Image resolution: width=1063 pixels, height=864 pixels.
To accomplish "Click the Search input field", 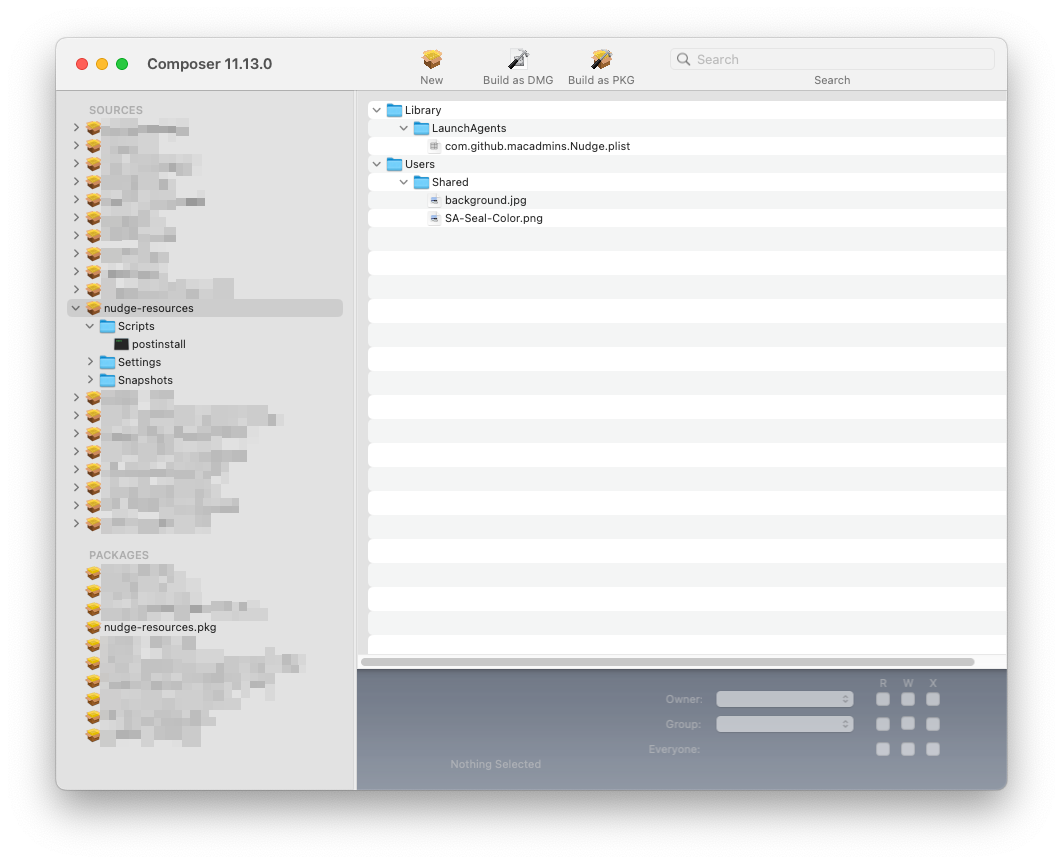I will (840, 60).
